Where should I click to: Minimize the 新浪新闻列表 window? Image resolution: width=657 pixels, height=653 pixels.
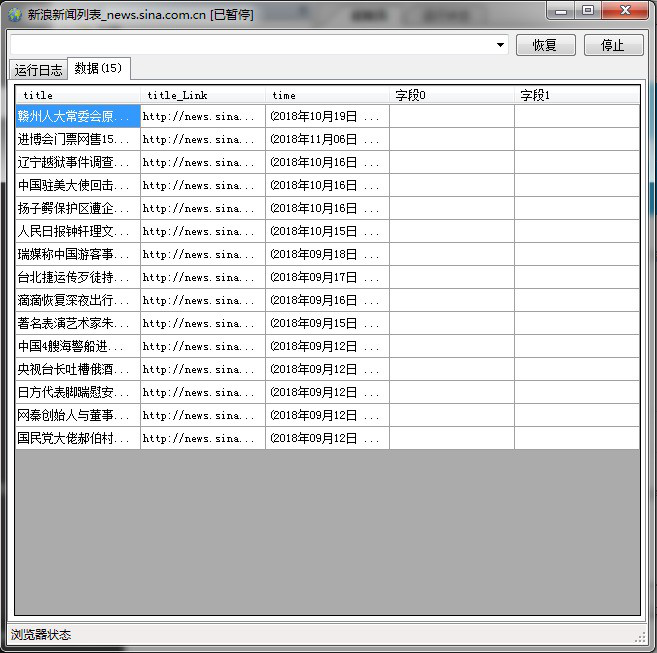(561, 11)
